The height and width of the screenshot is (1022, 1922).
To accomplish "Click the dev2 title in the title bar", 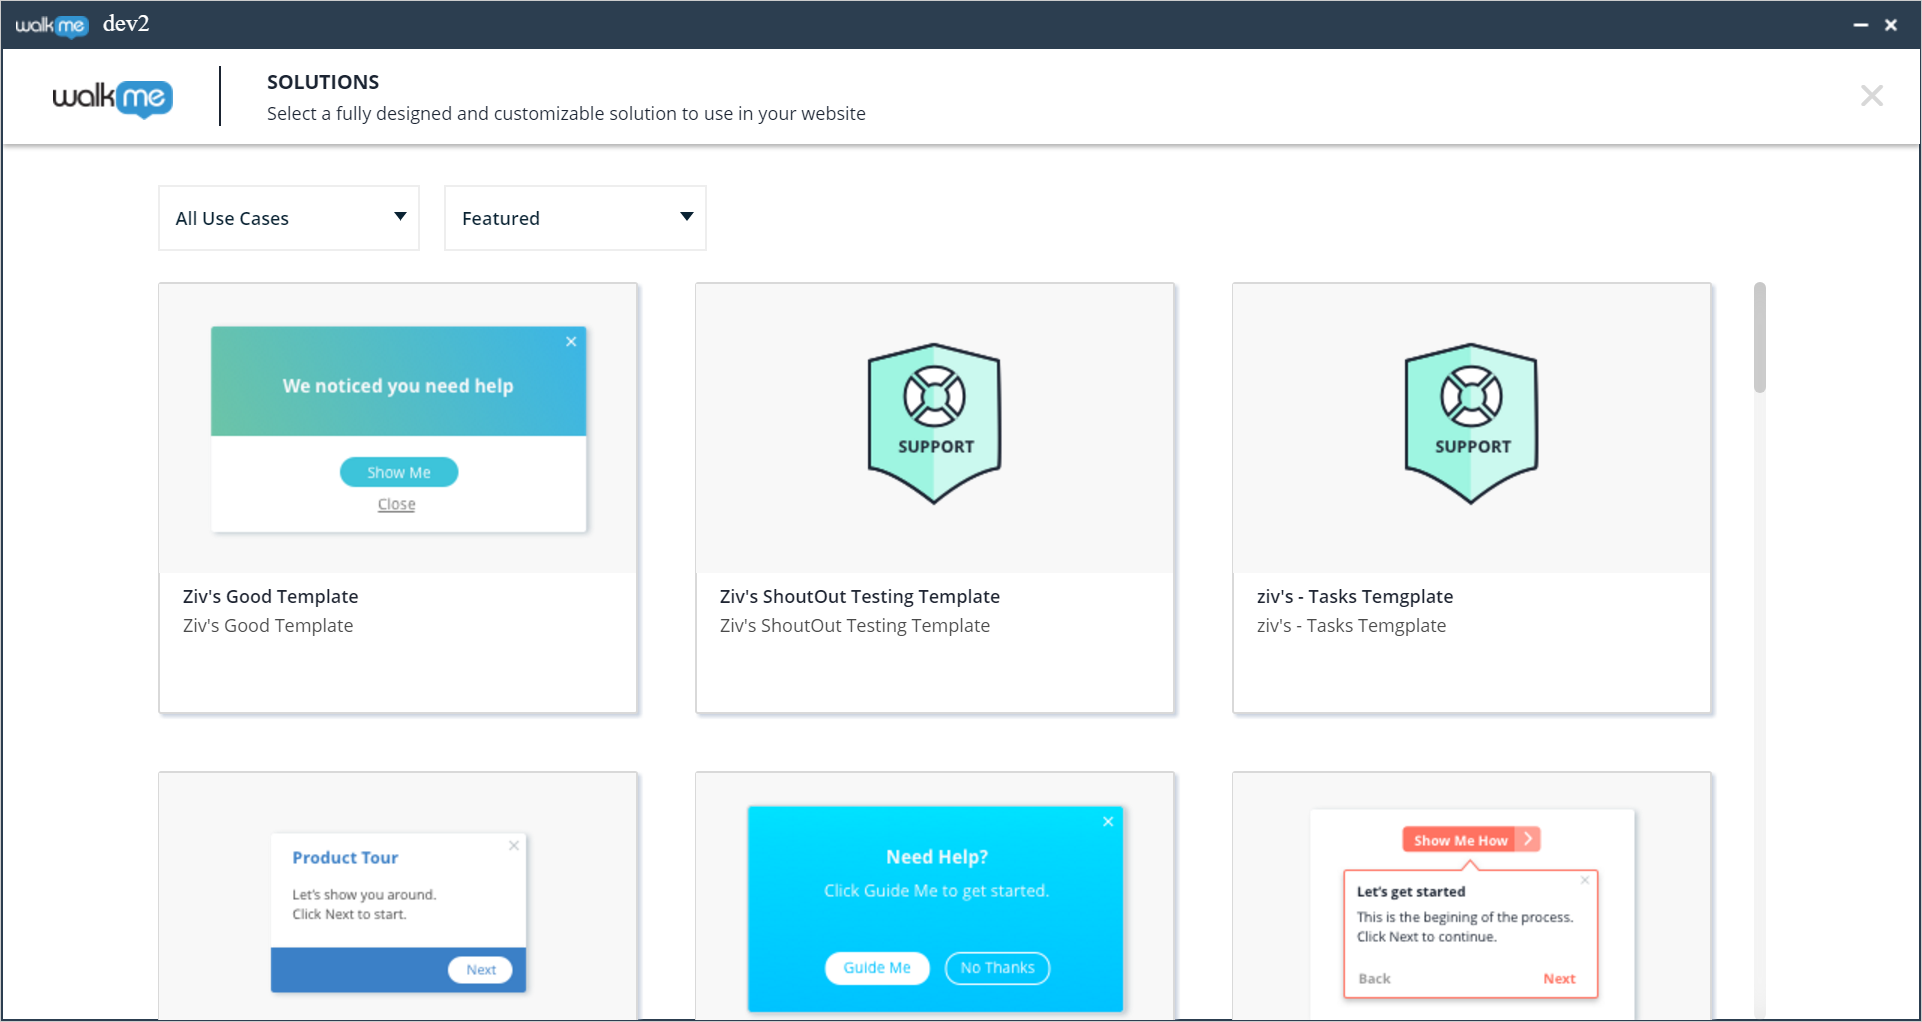I will tap(126, 23).
